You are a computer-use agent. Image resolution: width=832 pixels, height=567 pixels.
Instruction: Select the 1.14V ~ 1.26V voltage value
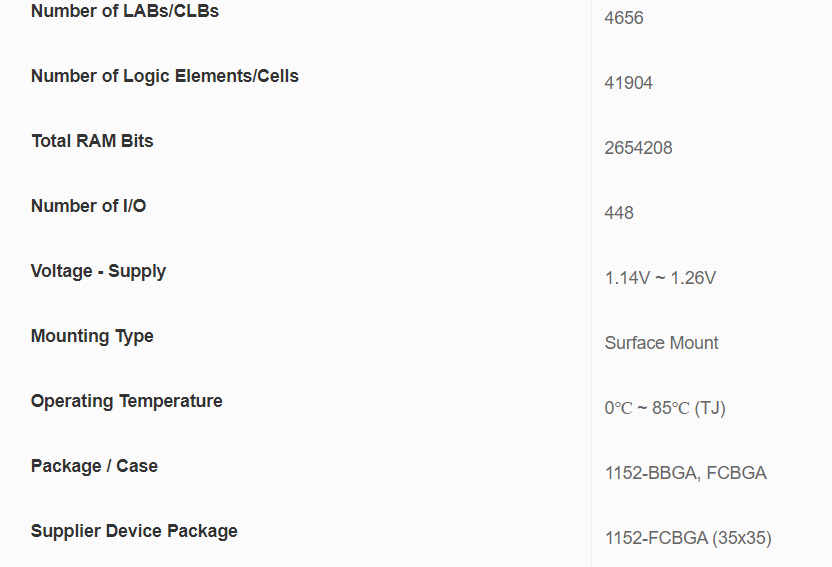tap(660, 278)
